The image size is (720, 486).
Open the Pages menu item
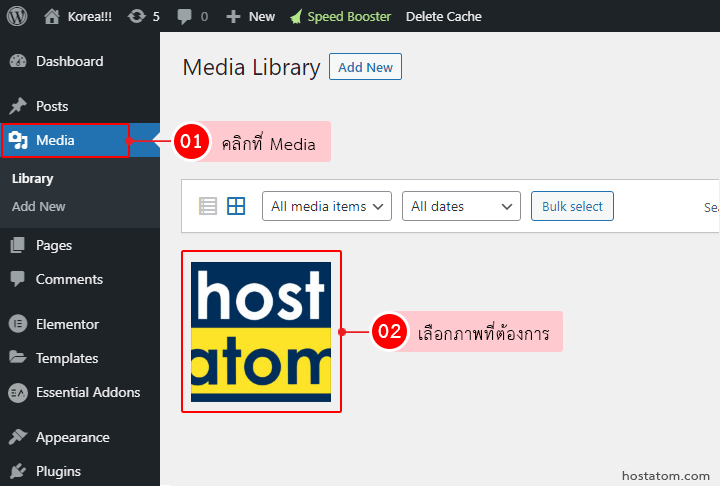tap(54, 245)
